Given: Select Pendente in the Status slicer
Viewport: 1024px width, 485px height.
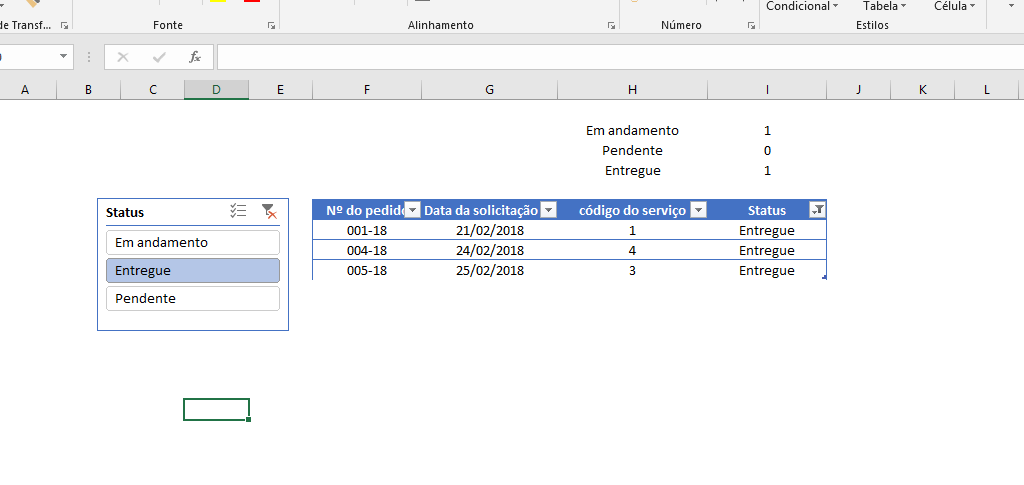Looking at the screenshot, I should click(x=193, y=298).
